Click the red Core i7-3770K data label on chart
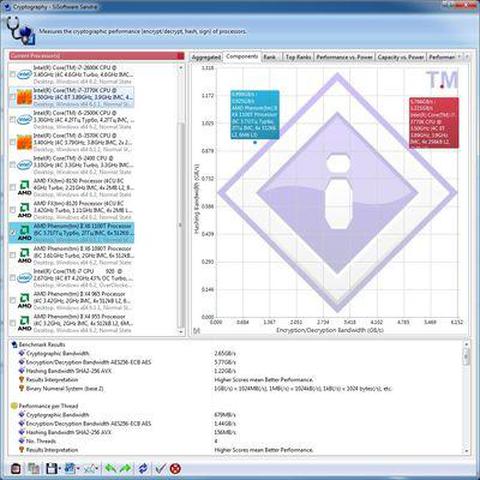 pos(434,123)
